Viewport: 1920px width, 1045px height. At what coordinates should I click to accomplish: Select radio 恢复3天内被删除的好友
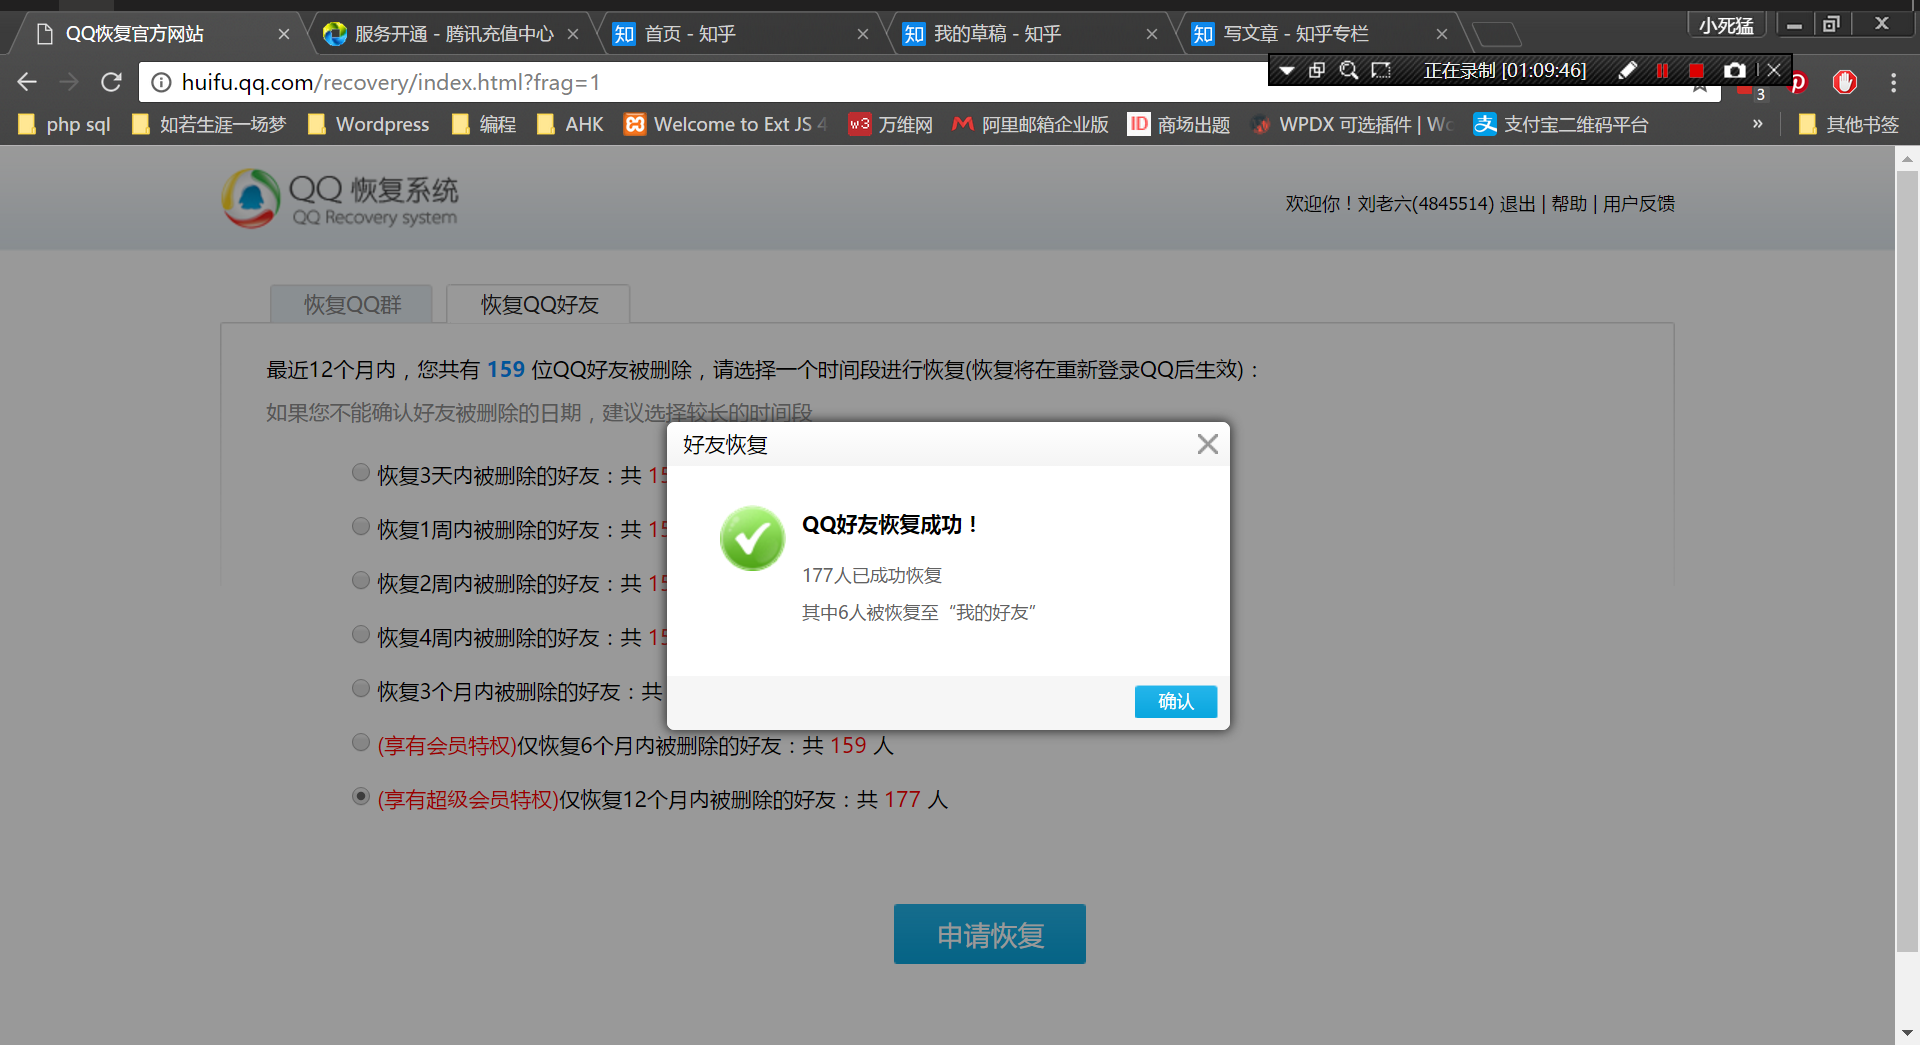coord(361,473)
